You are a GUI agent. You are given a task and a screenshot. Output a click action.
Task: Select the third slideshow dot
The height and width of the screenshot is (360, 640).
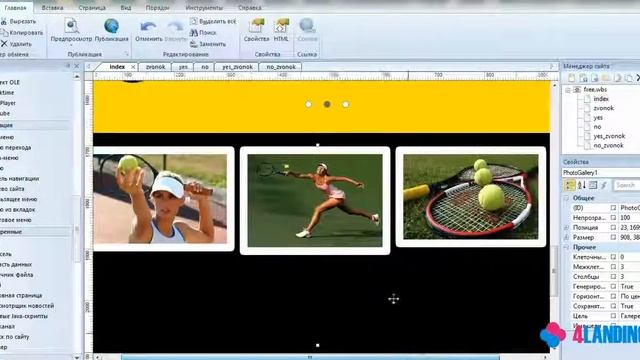pyautogui.click(x=346, y=104)
